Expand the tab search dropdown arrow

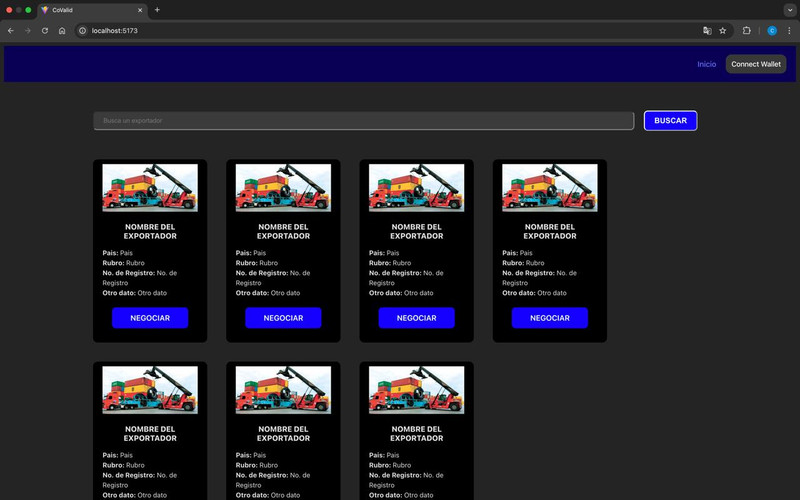click(789, 9)
